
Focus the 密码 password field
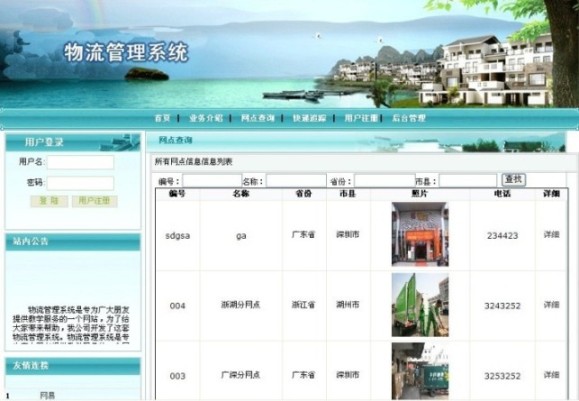pyautogui.click(x=80, y=183)
